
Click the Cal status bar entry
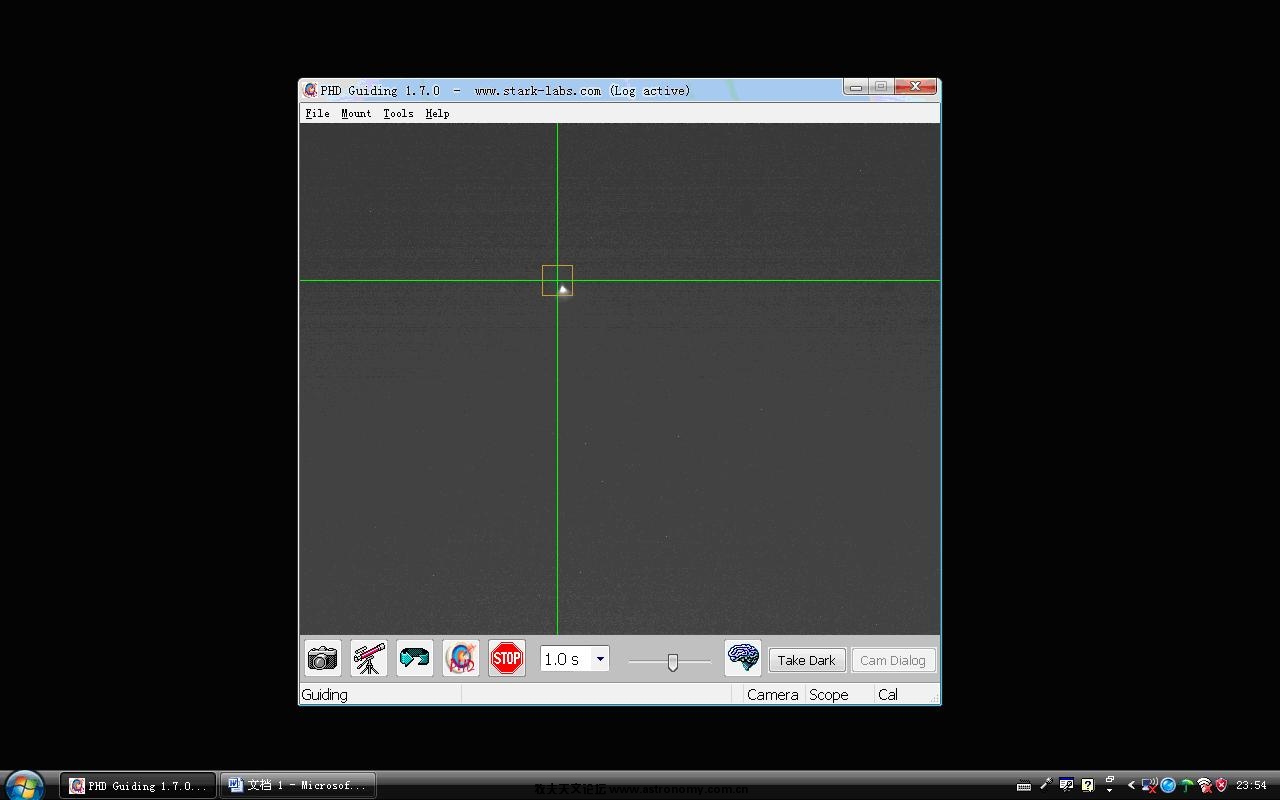click(x=888, y=694)
